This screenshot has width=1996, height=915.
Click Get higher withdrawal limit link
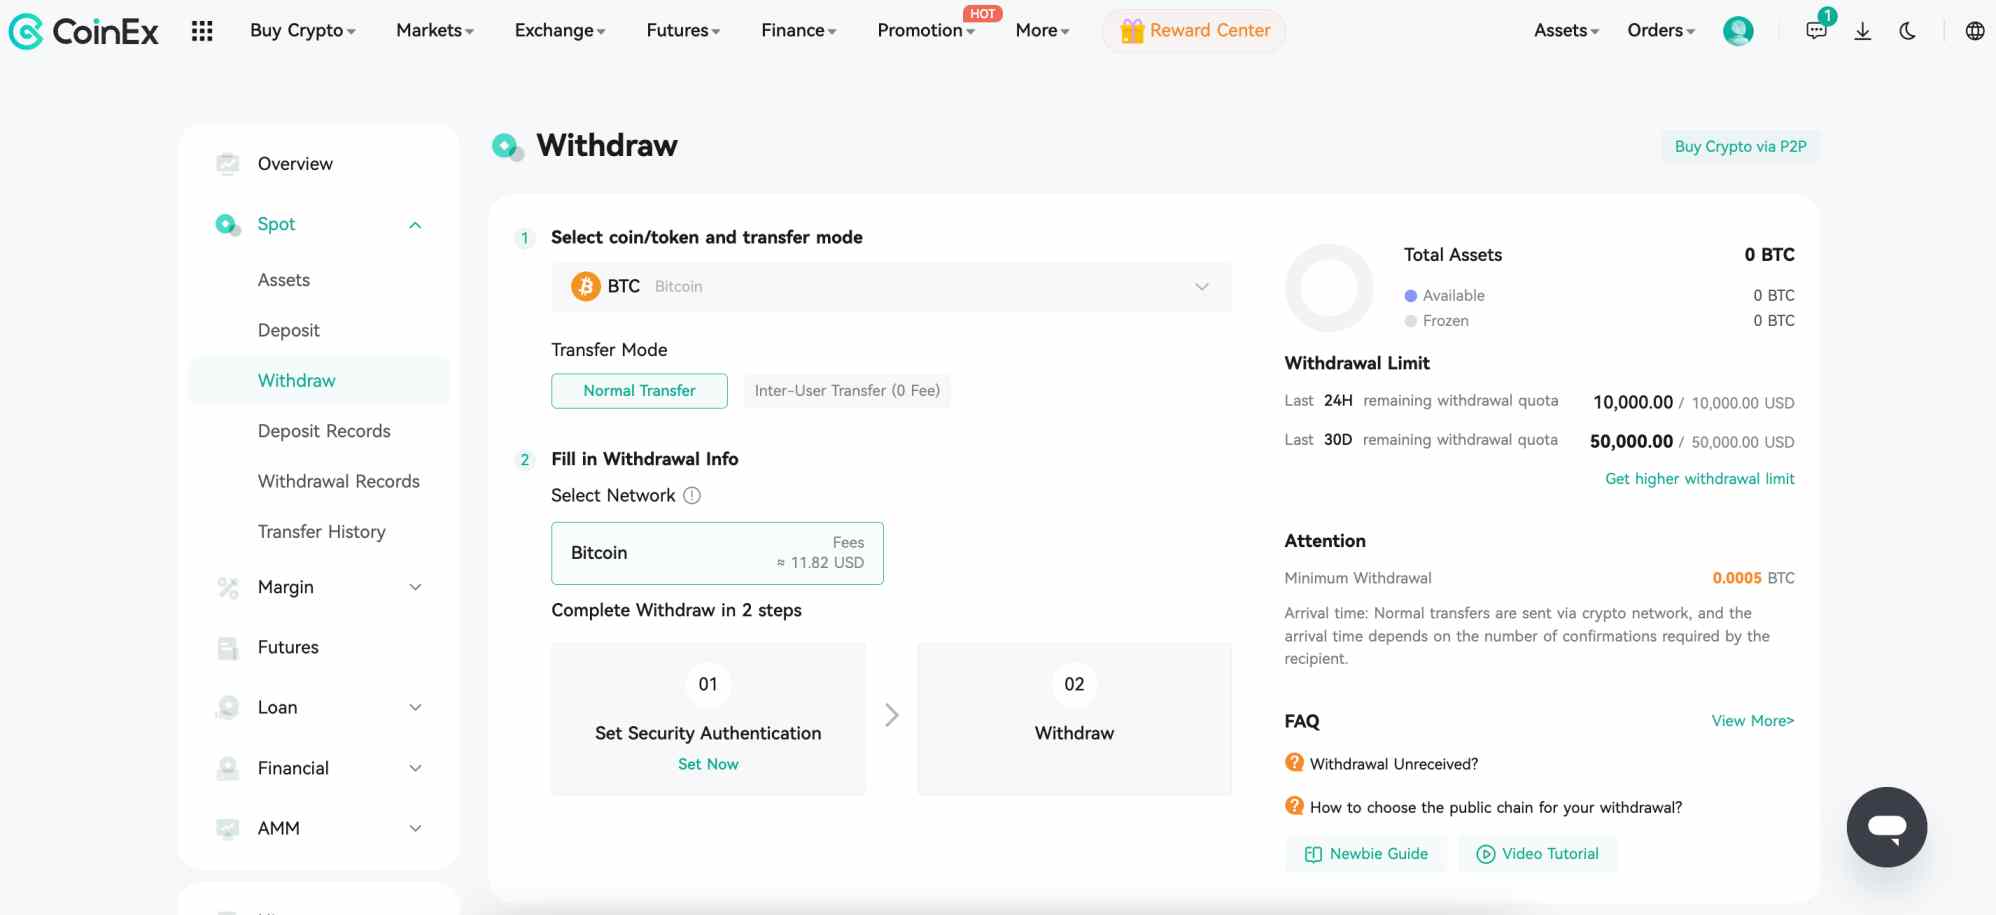click(x=1698, y=478)
